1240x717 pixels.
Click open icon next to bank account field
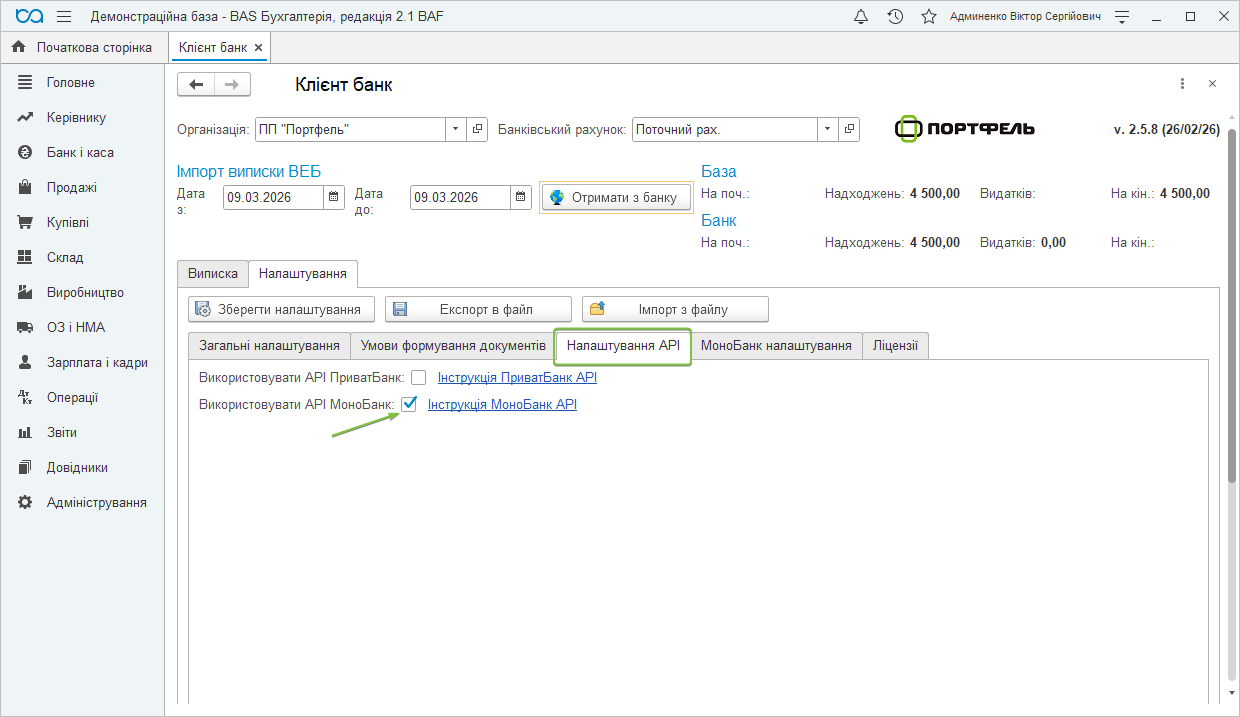click(849, 129)
